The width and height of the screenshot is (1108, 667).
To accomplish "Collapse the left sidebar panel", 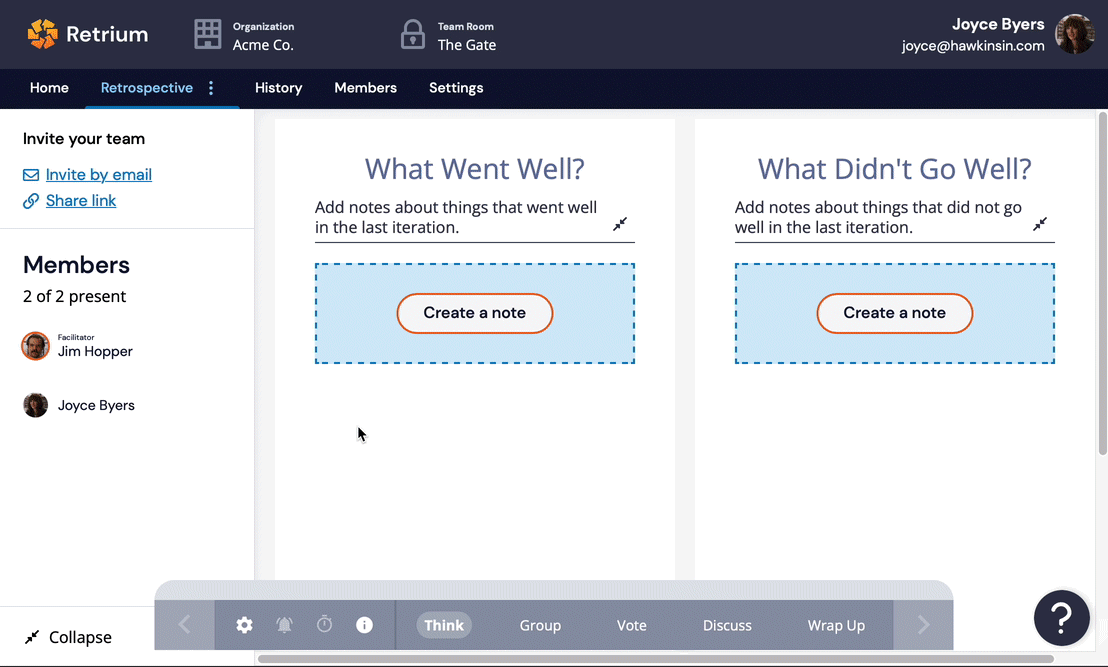I will [x=68, y=637].
